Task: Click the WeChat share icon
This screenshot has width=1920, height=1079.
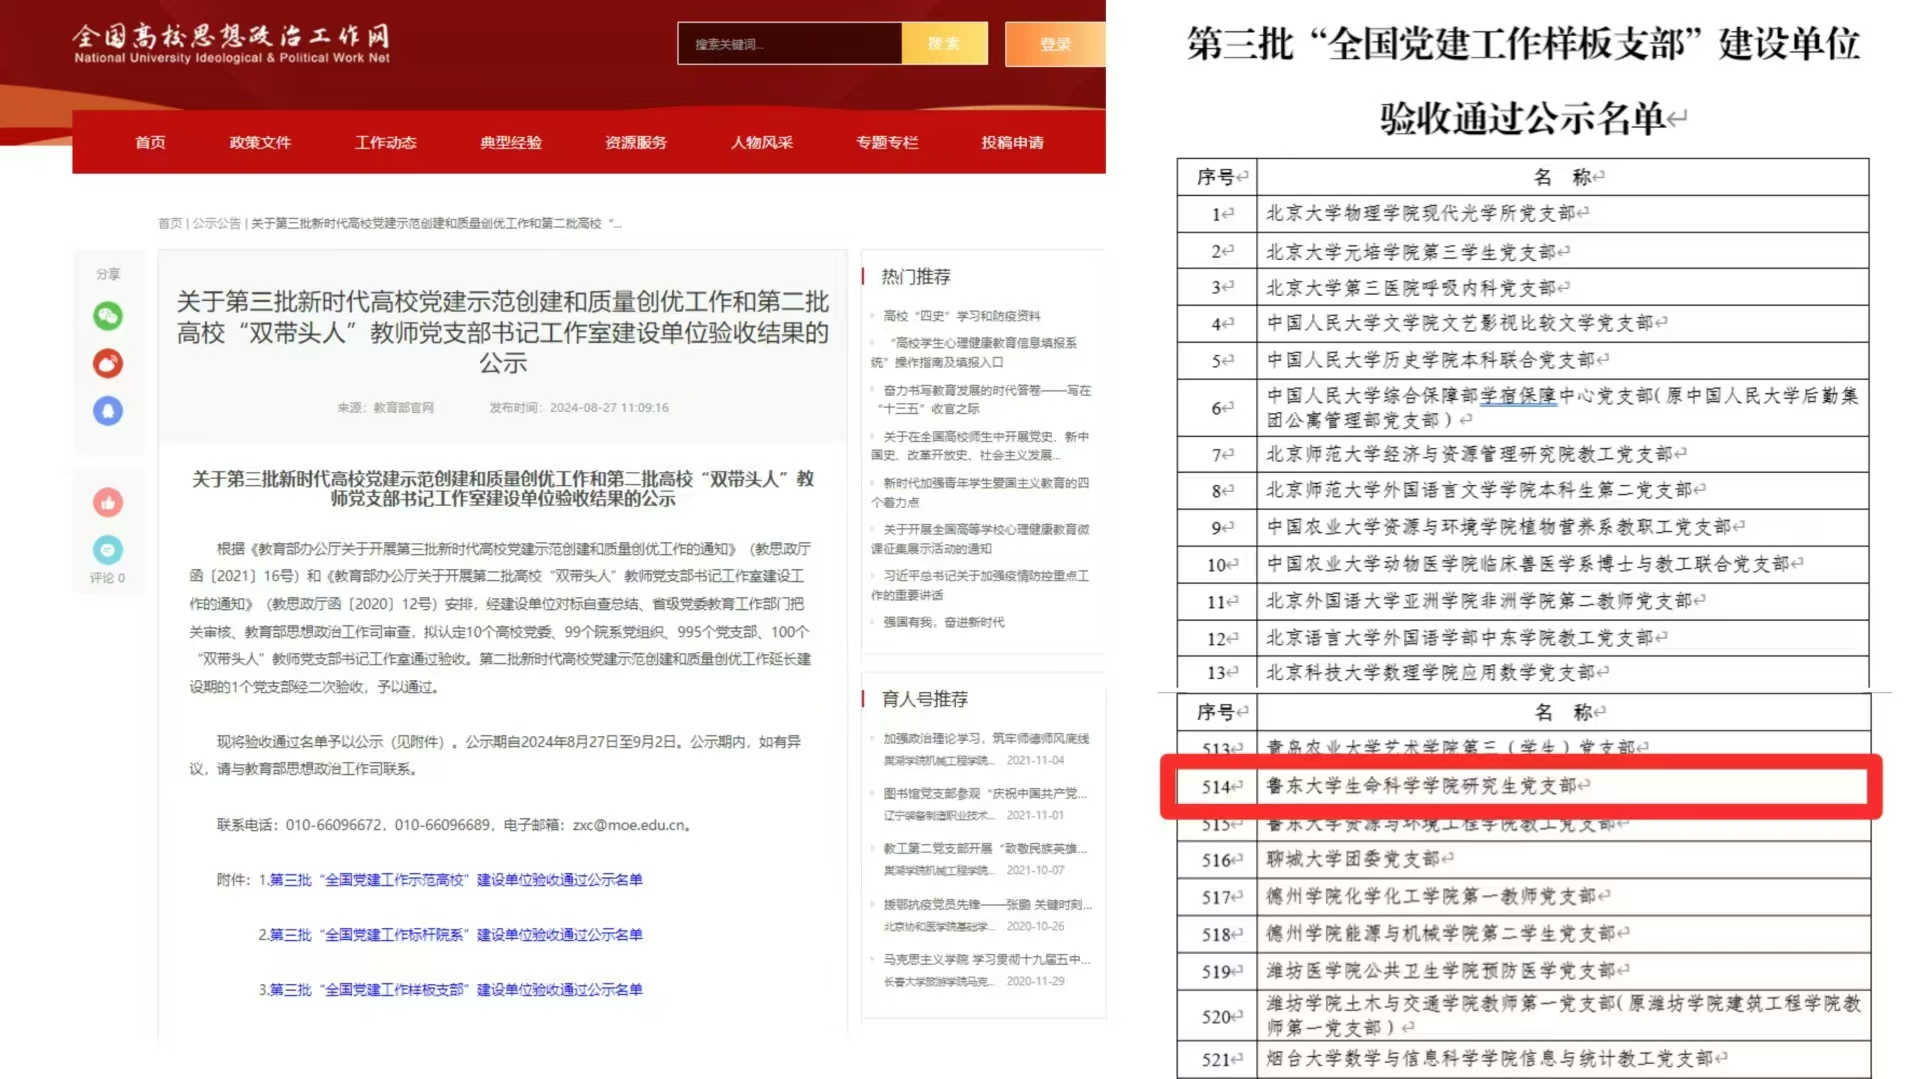Action: click(108, 316)
